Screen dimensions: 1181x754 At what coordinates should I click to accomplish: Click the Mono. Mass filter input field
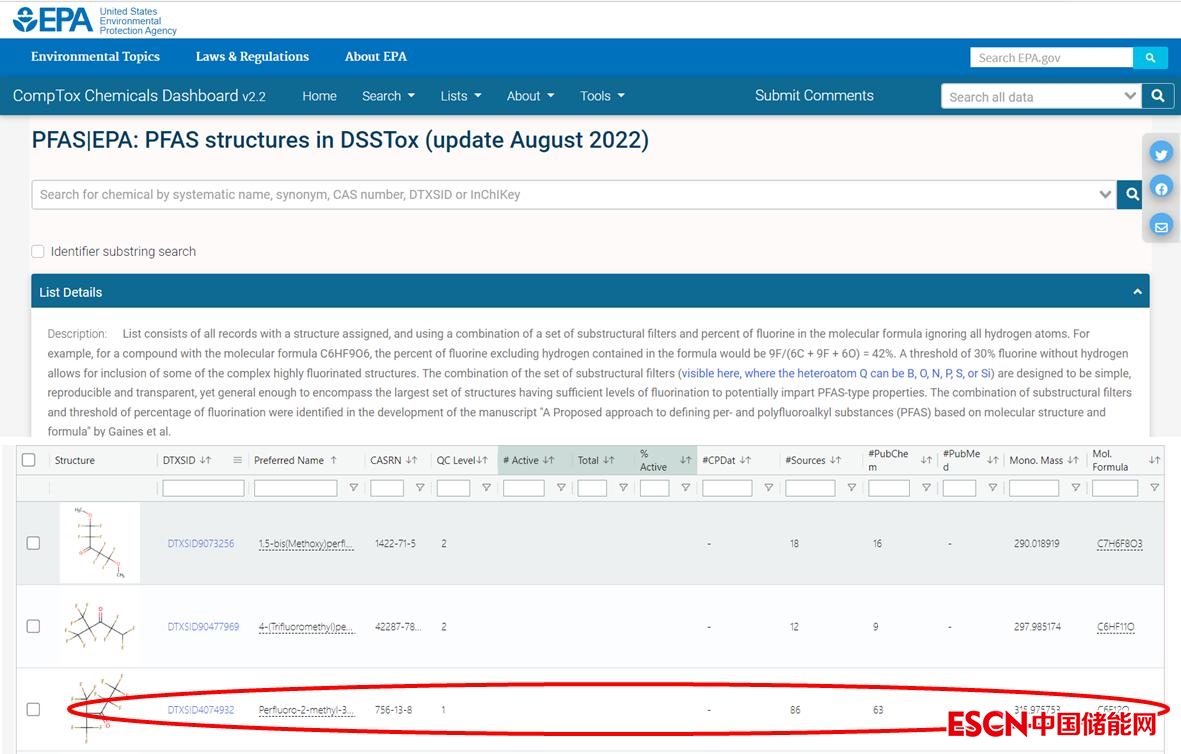(x=1033, y=488)
